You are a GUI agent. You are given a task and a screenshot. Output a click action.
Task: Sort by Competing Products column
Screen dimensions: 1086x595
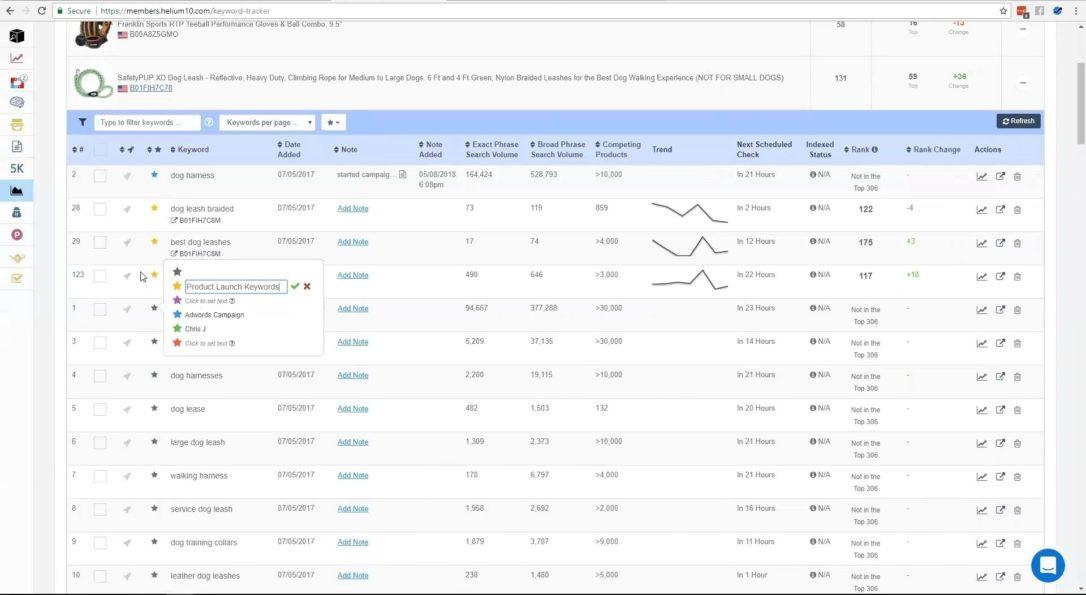(618, 150)
